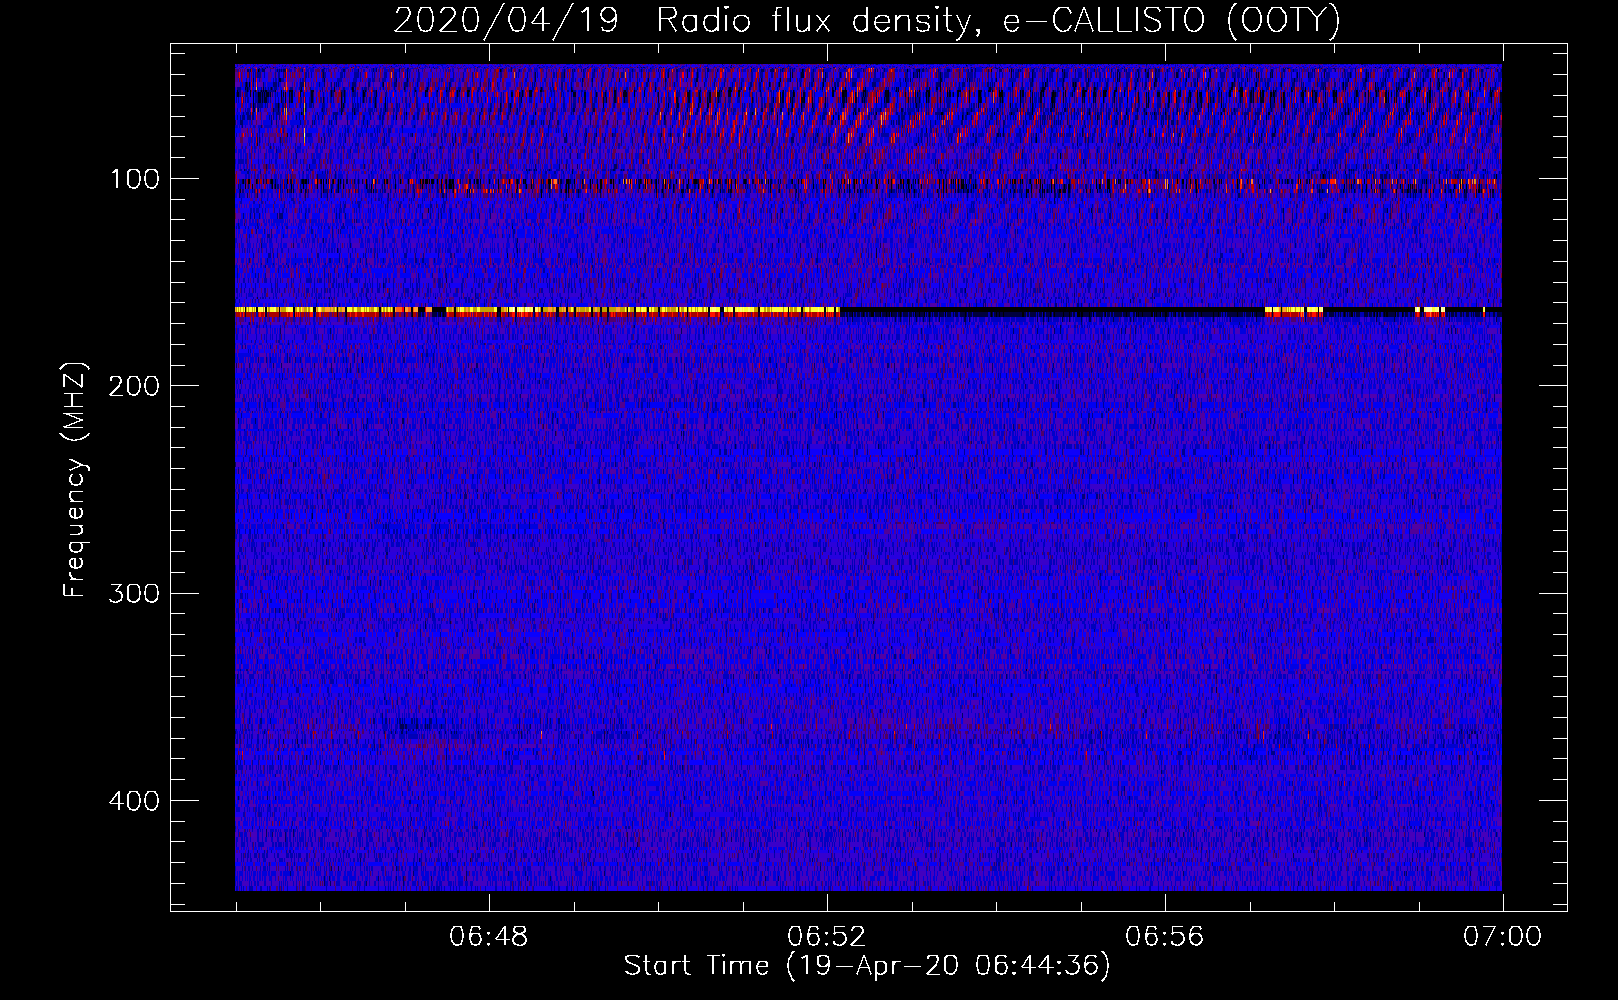Select the 06:52 time tick label

coord(827,937)
